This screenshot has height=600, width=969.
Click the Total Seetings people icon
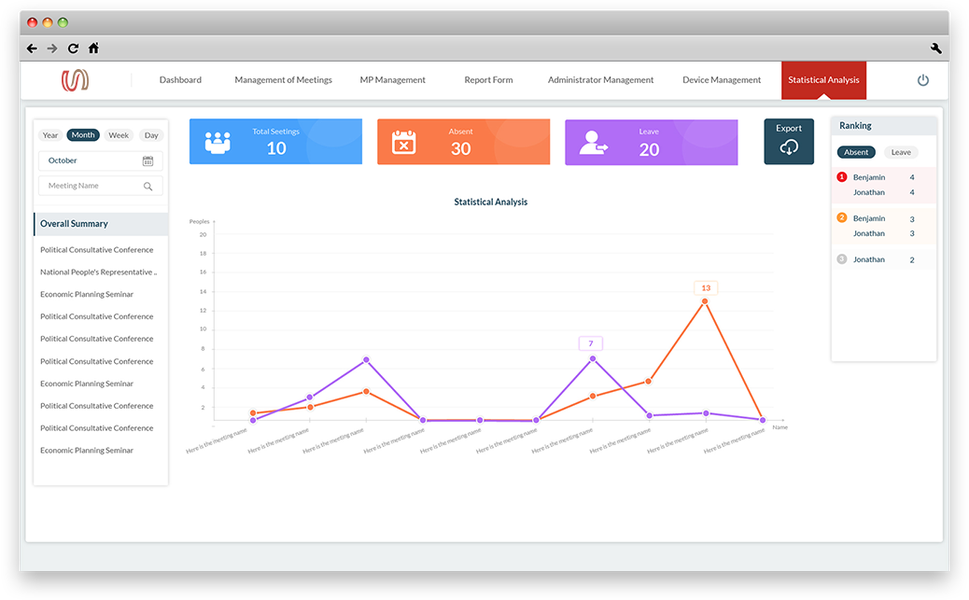pyautogui.click(x=218, y=142)
